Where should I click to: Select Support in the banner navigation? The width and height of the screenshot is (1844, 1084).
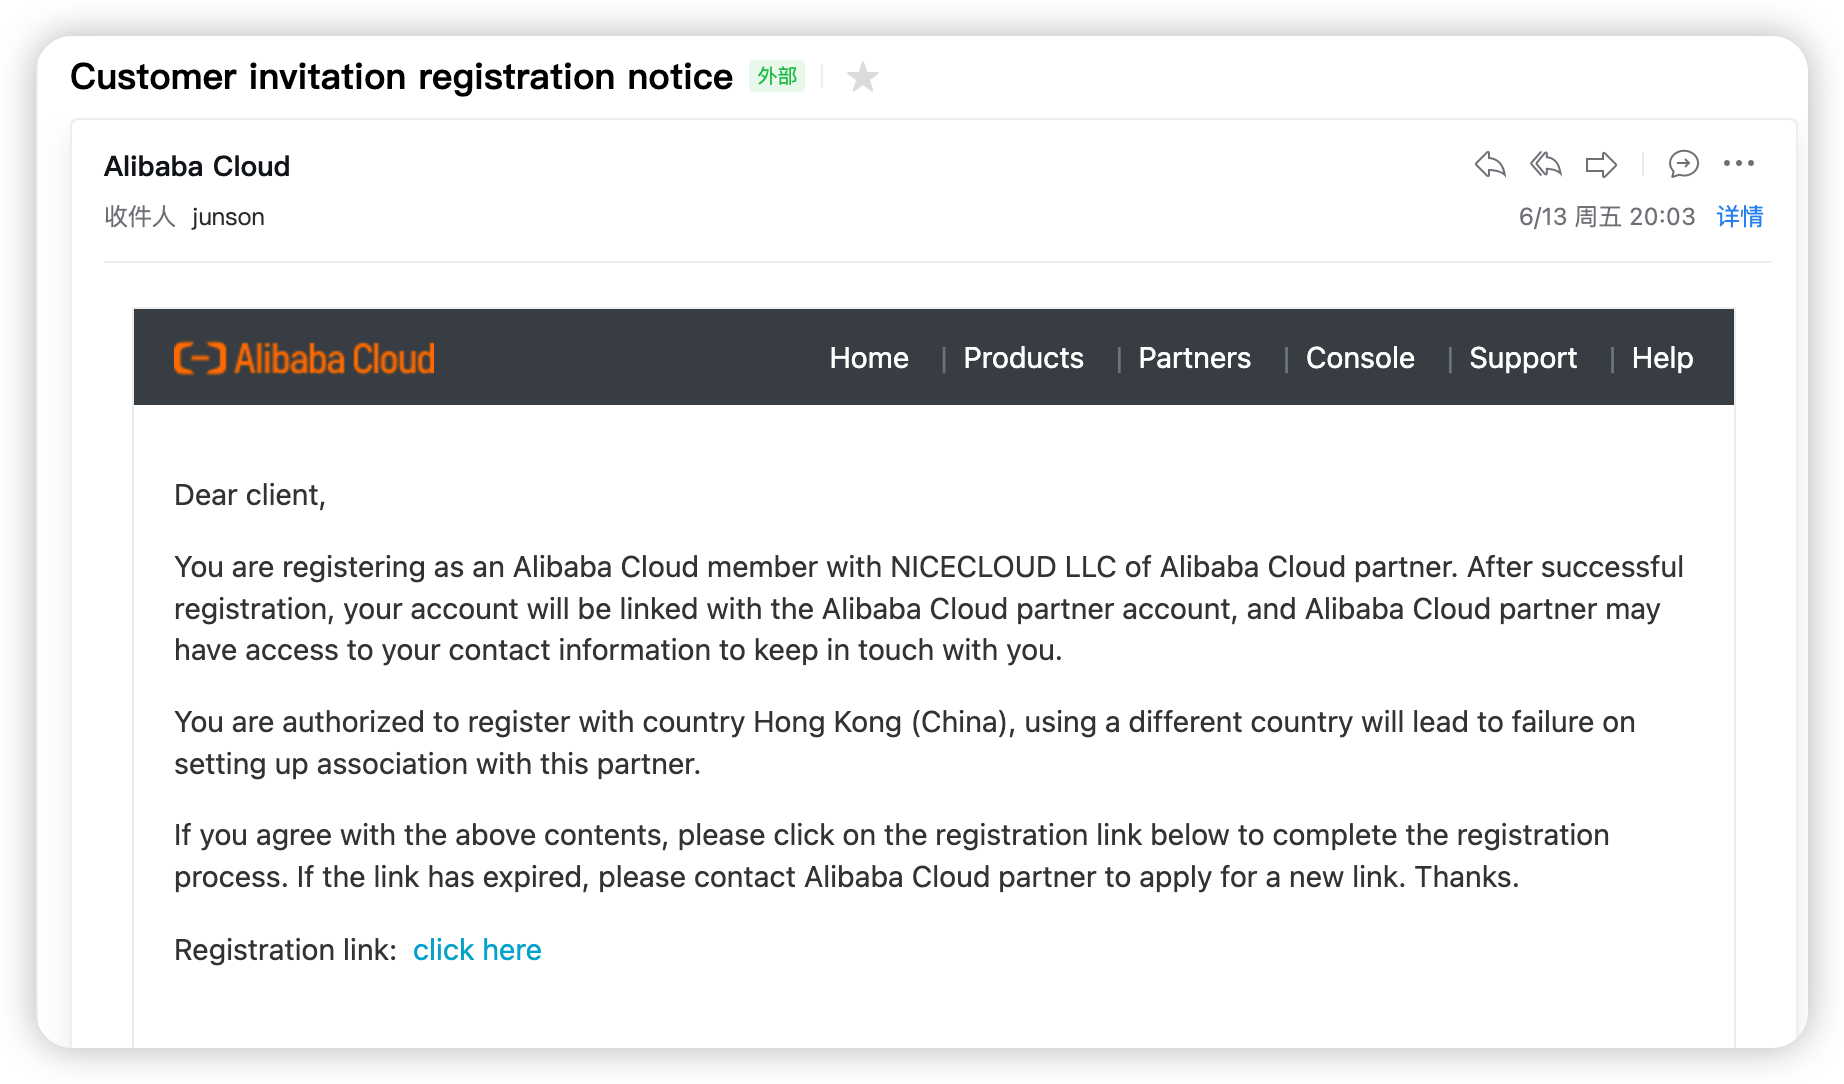[x=1523, y=359]
